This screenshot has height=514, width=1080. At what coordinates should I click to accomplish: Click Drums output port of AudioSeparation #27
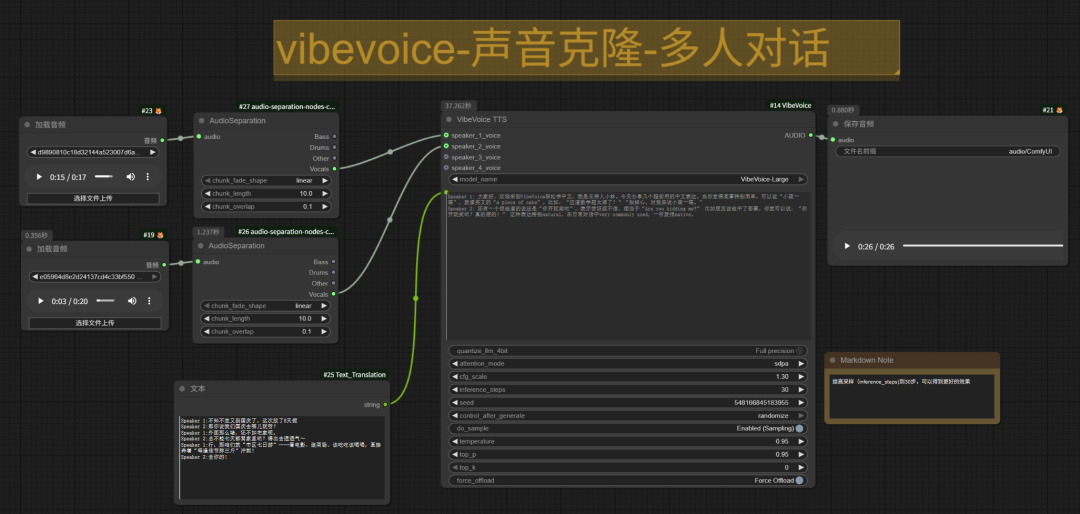[335, 147]
